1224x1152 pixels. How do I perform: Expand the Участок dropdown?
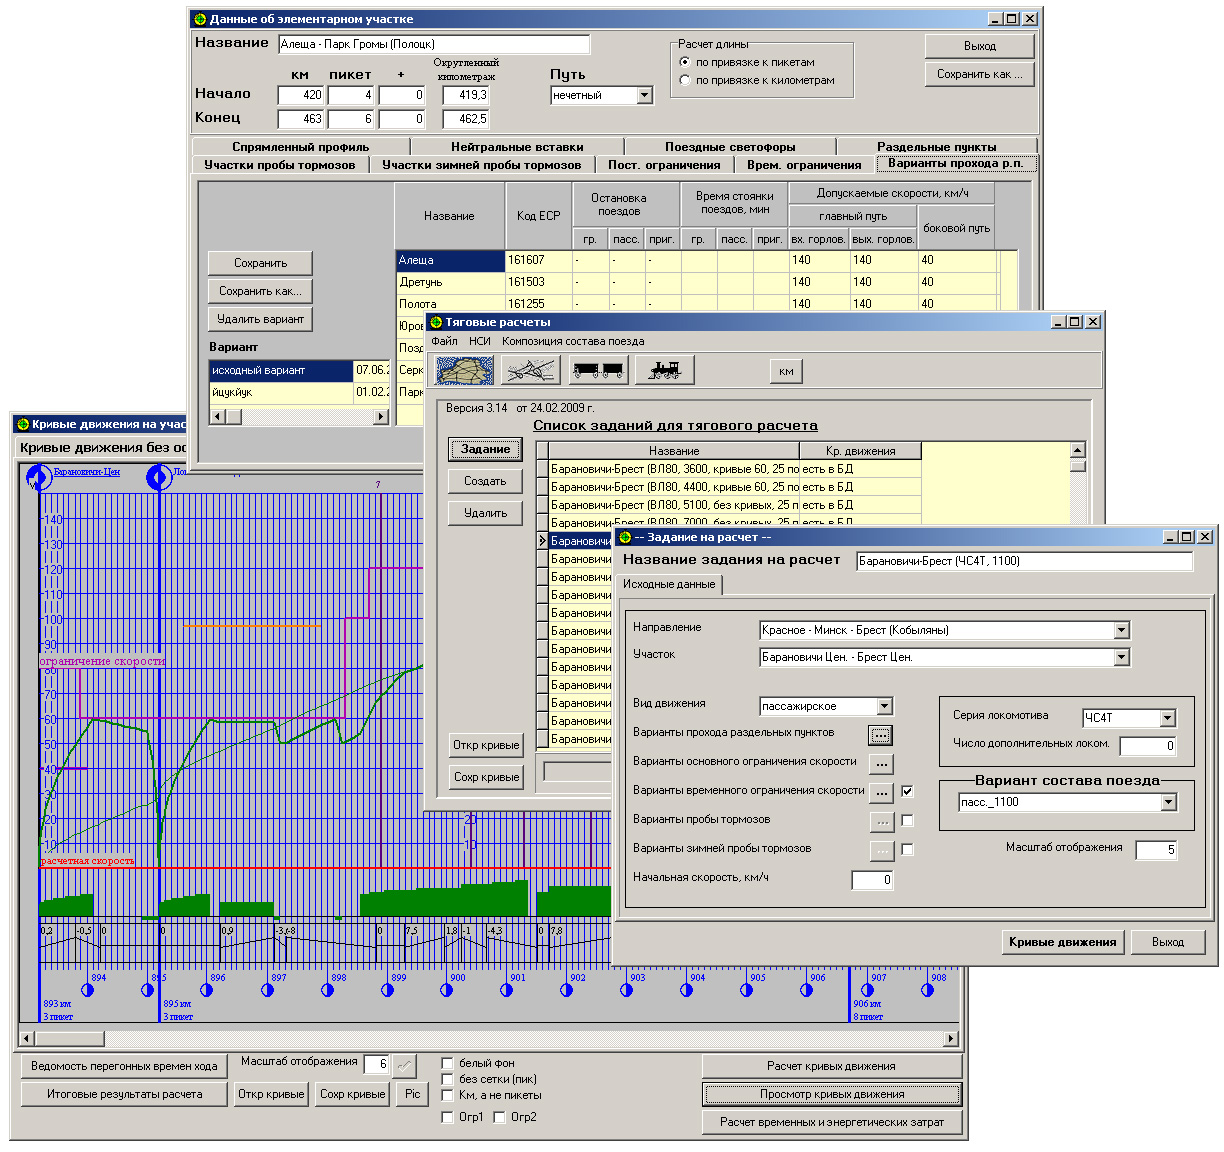point(1121,657)
